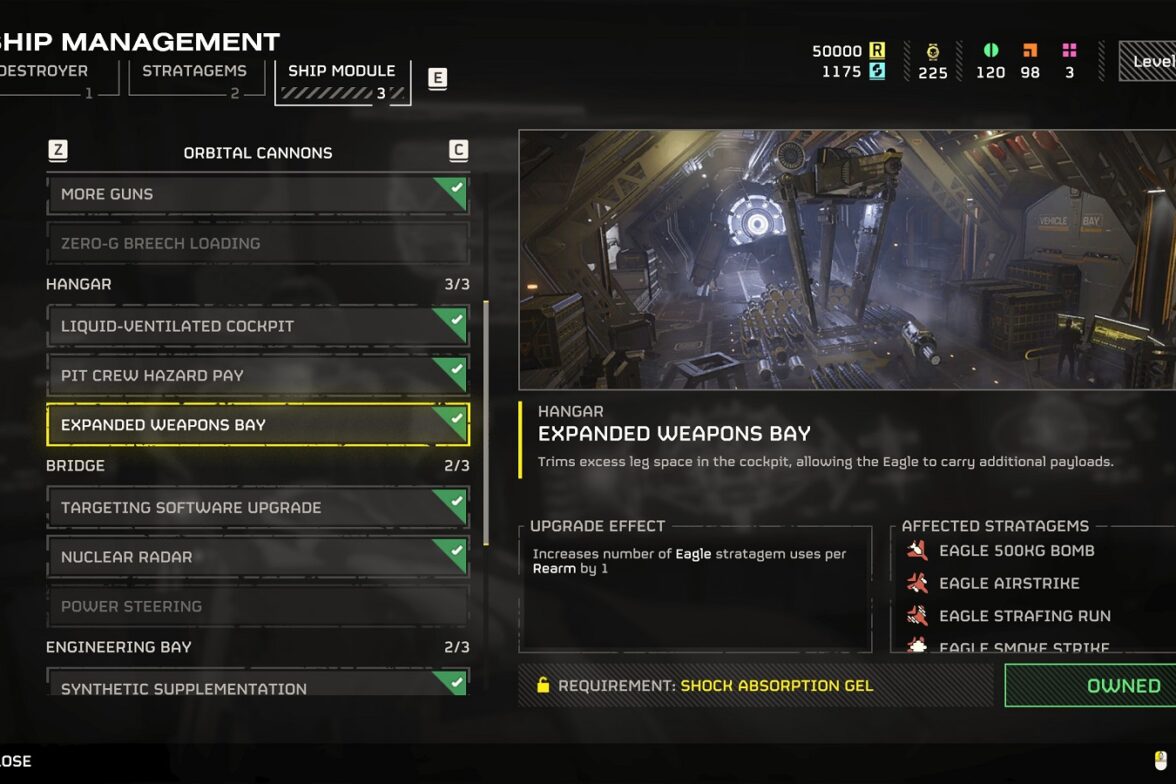
Task: Click the green Owned button
Action: click(x=1090, y=686)
